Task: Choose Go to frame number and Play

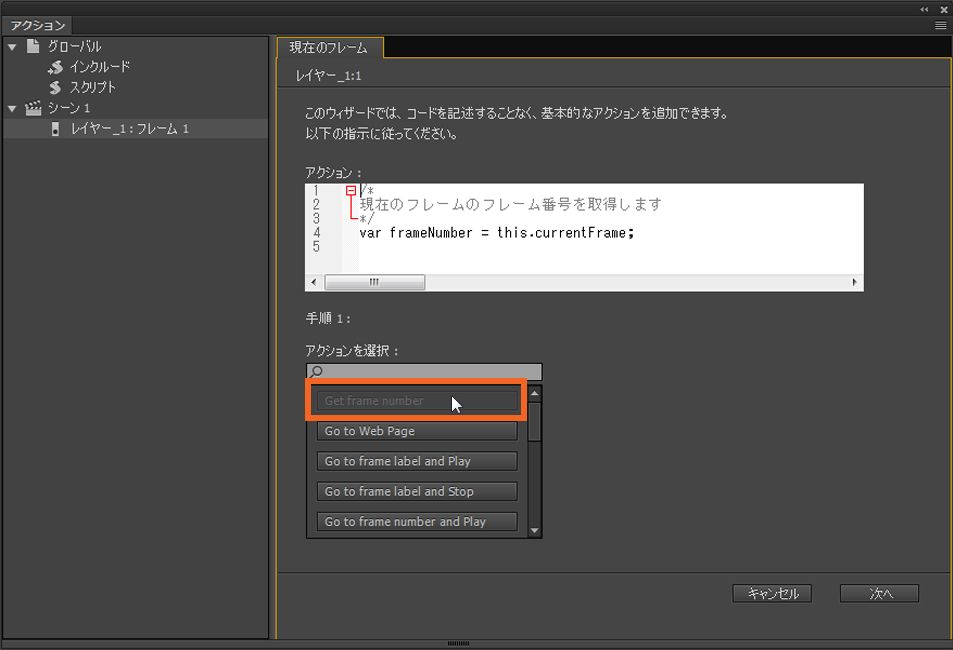Action: 417,522
